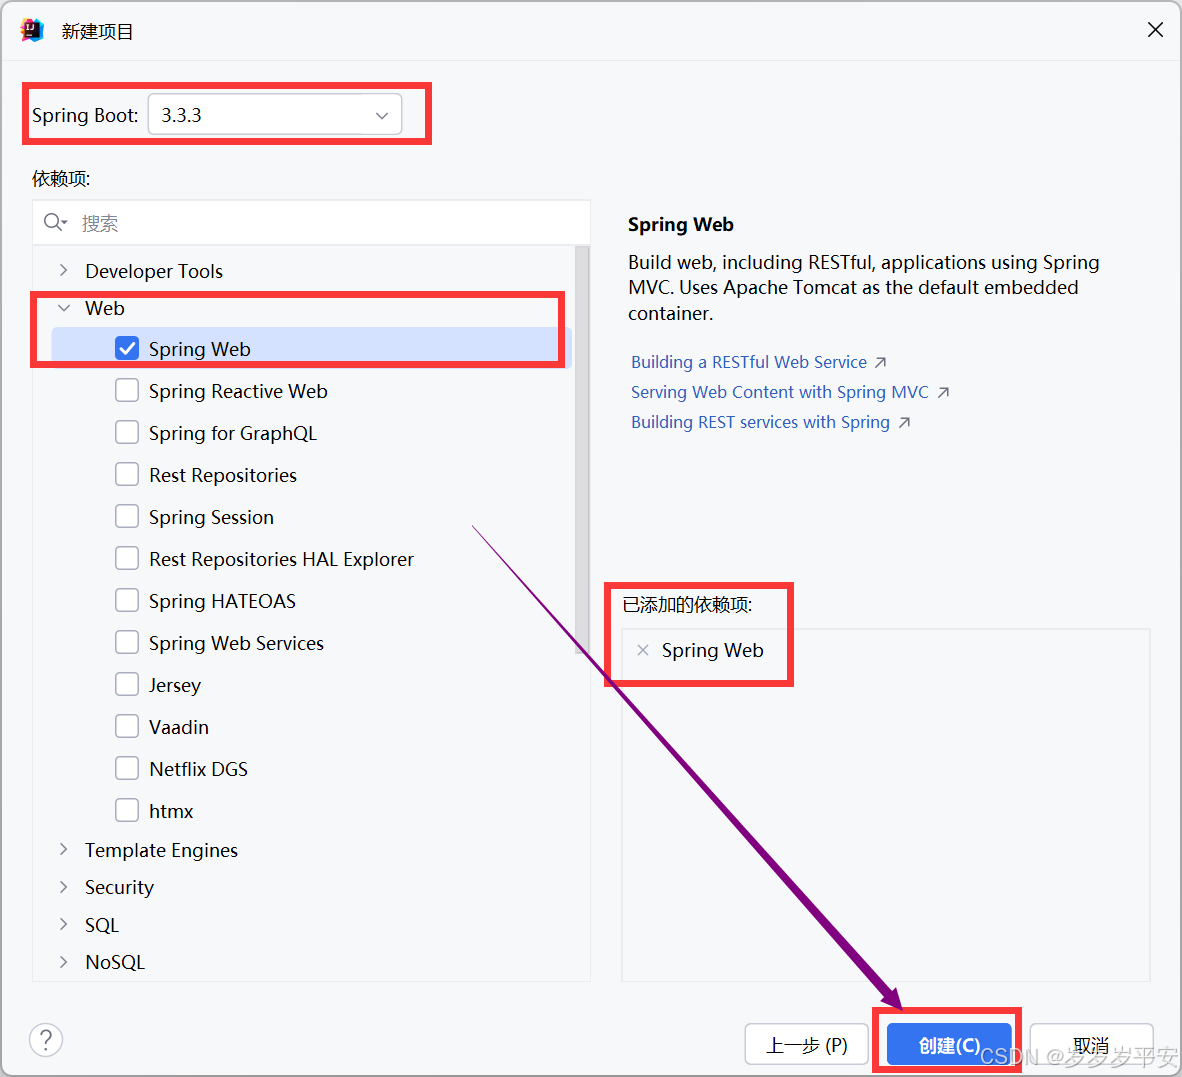Focus the dependency search field
Screen dimensions: 1182x1077
[311, 222]
